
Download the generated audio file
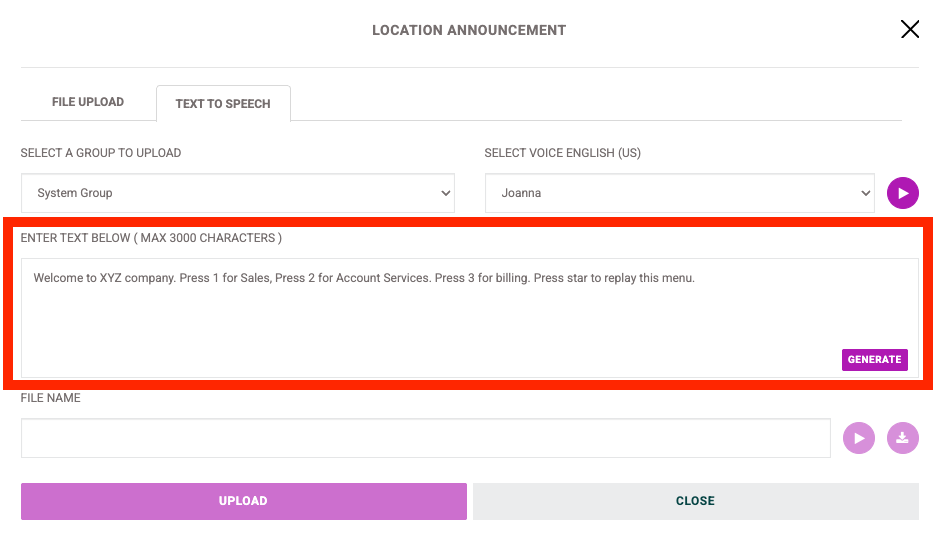(902, 438)
